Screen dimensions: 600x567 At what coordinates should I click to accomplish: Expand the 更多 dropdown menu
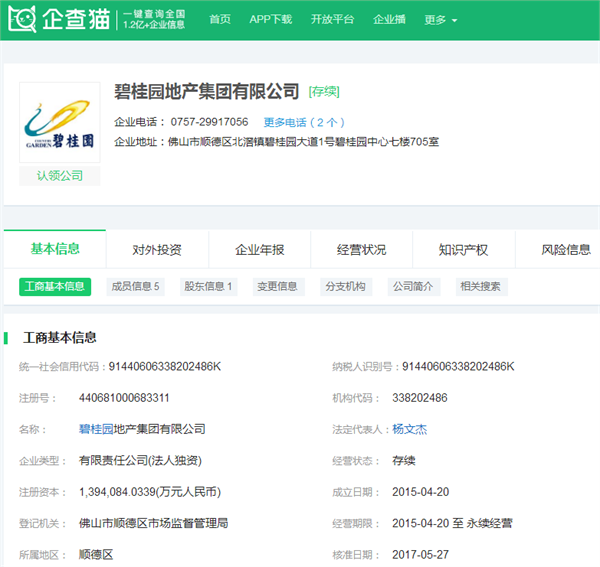pos(440,20)
